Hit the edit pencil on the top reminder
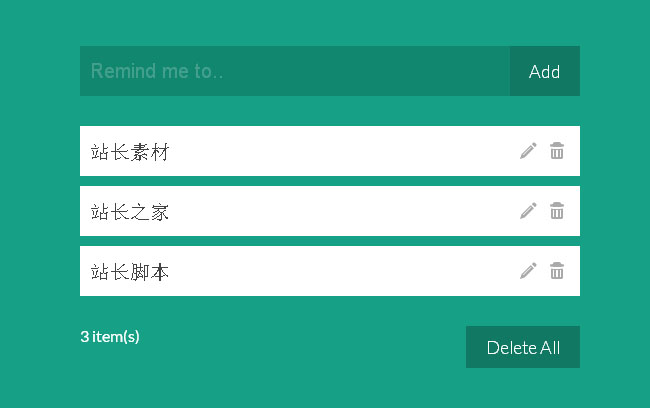 (528, 151)
